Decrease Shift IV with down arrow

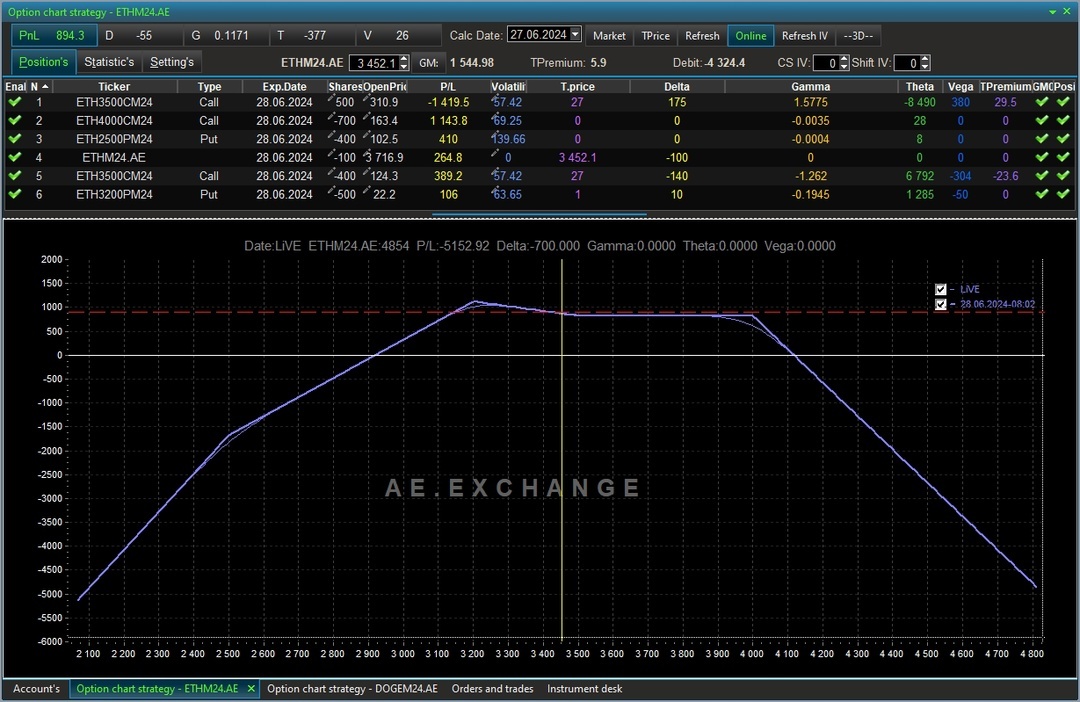tap(926, 67)
